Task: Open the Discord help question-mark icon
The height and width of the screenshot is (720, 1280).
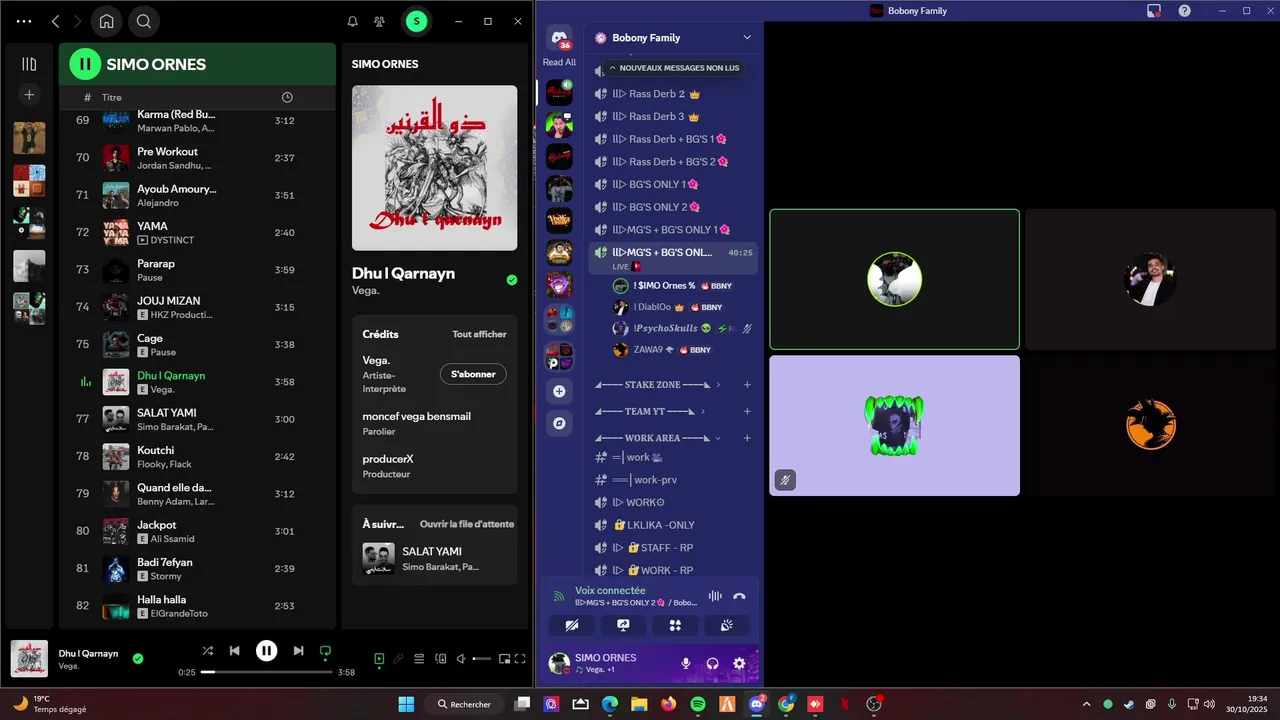Action: 1185,10
